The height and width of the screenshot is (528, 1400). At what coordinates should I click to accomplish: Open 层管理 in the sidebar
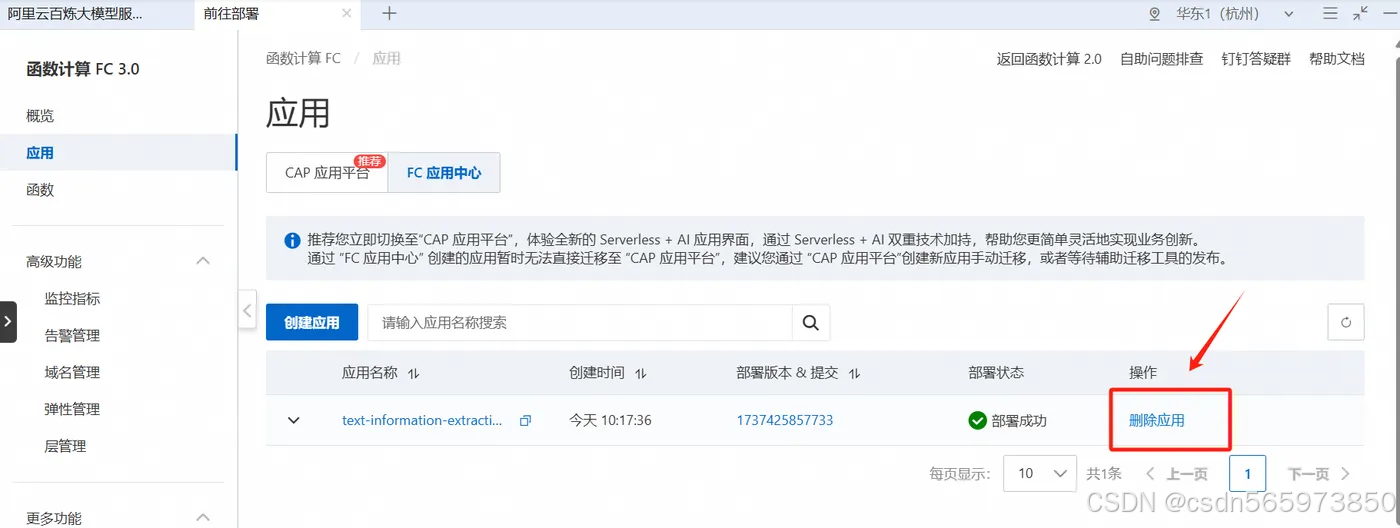click(65, 446)
